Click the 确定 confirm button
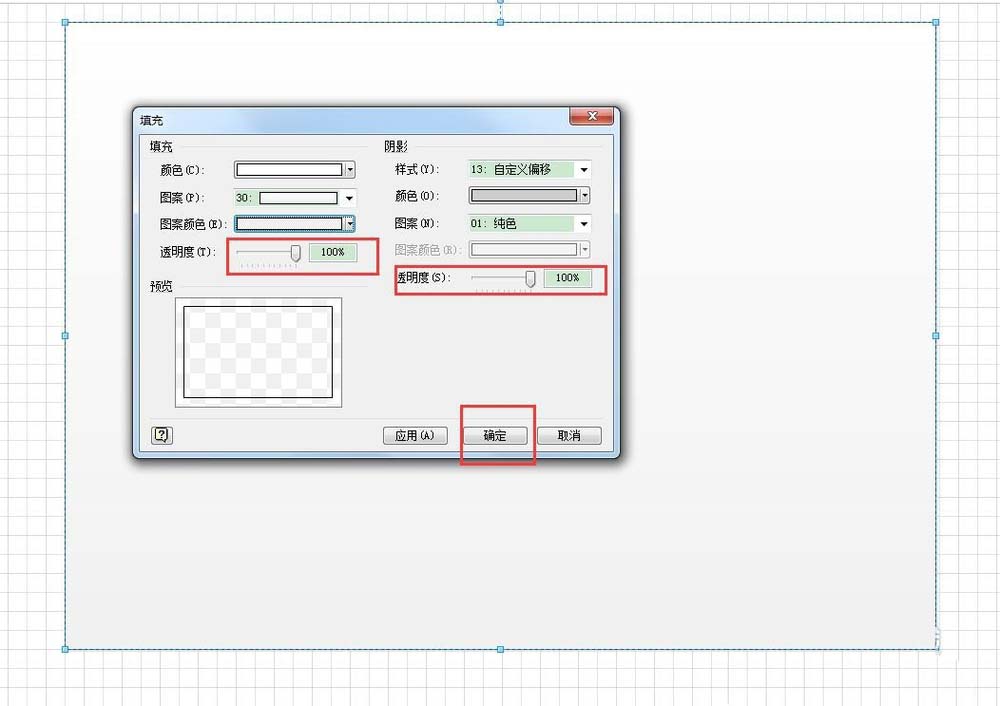The height and width of the screenshot is (706, 1000). coord(496,435)
